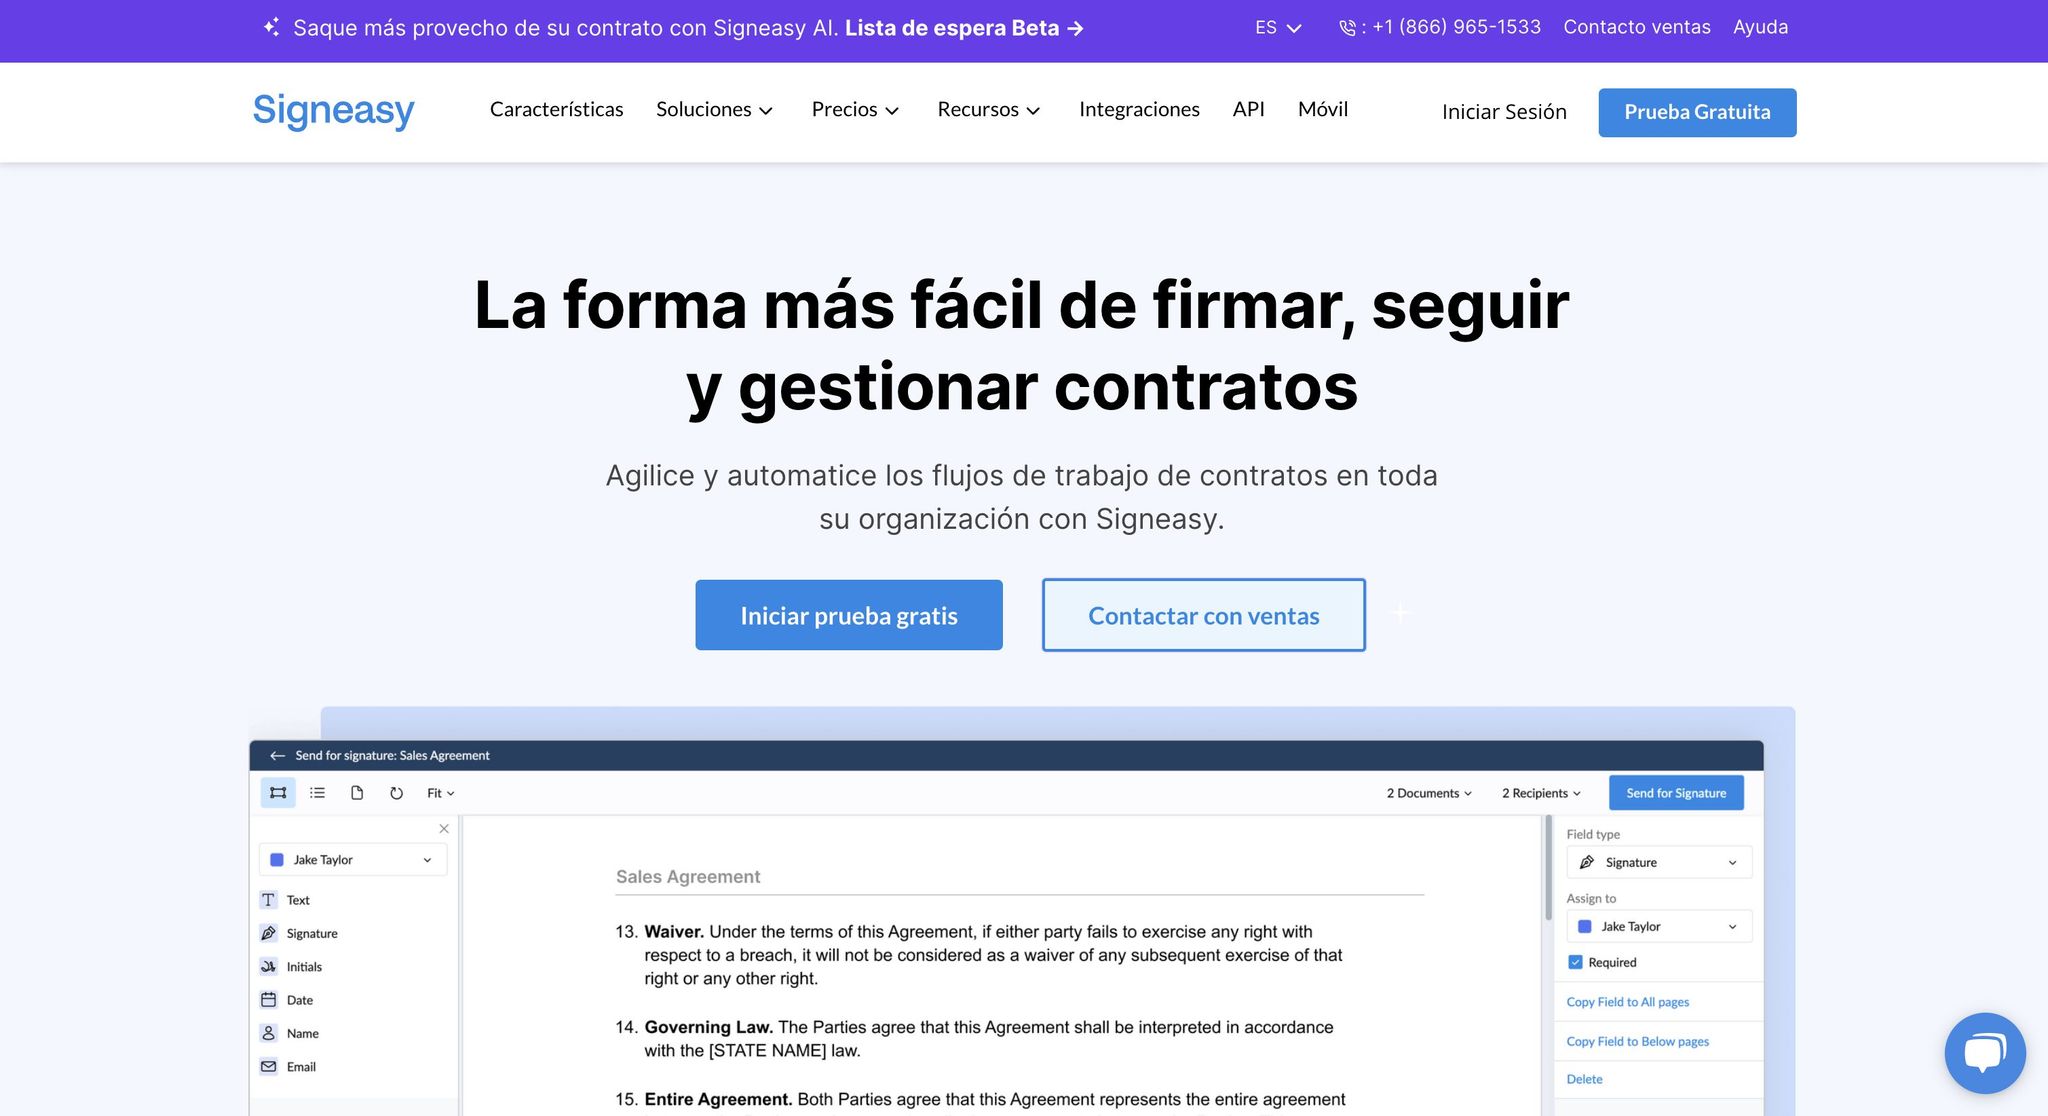Click the Delete field link
The image size is (2048, 1116).
tap(1584, 1080)
